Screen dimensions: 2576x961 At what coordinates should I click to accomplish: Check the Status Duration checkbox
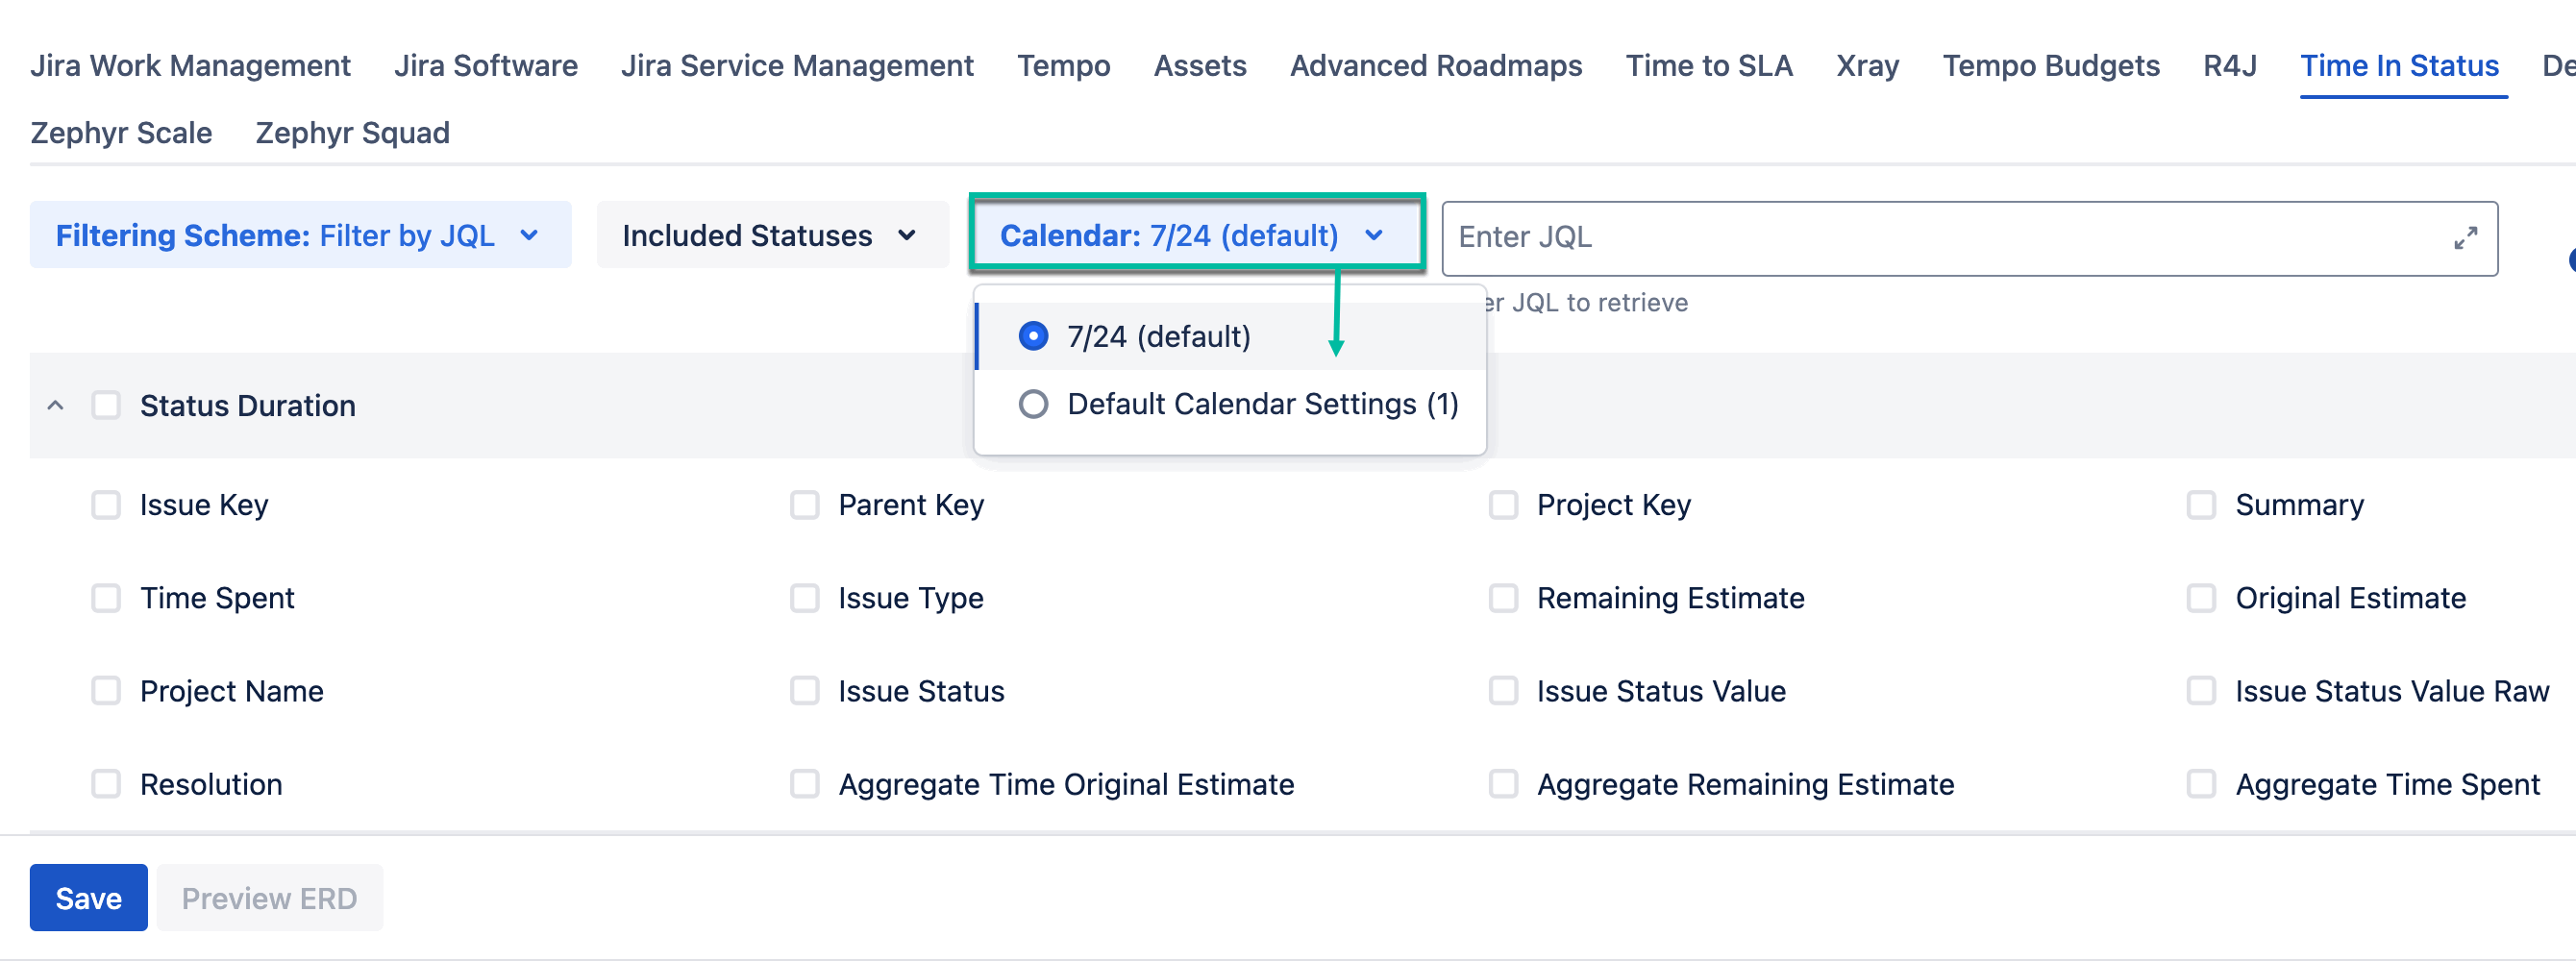click(x=106, y=406)
